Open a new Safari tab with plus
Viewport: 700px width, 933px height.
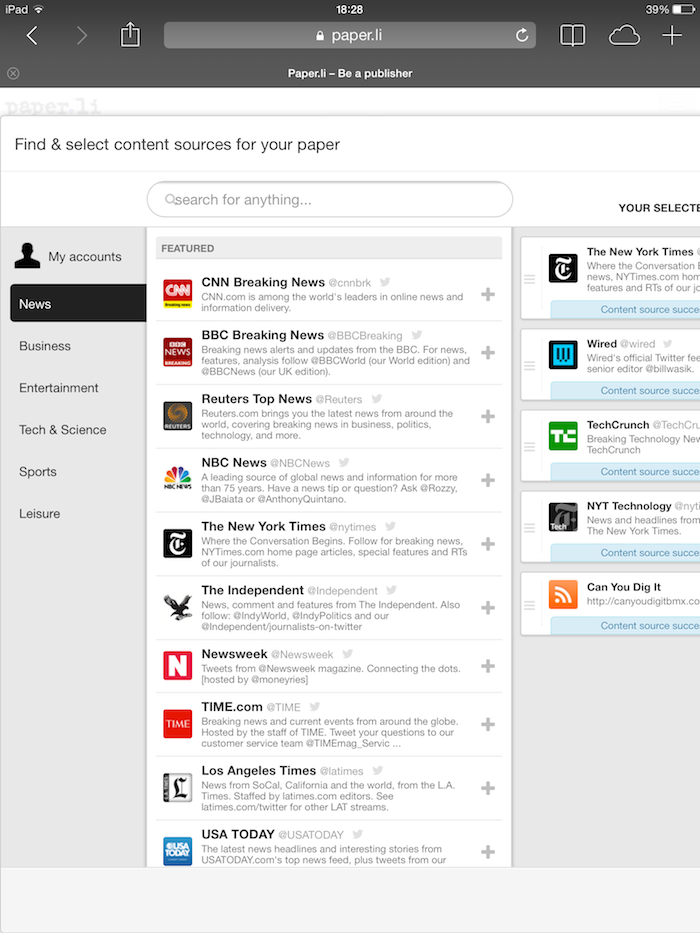click(x=672, y=36)
